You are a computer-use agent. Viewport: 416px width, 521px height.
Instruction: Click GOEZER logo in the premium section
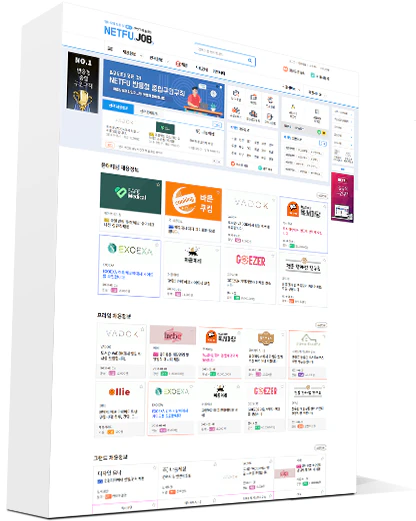coord(265,391)
